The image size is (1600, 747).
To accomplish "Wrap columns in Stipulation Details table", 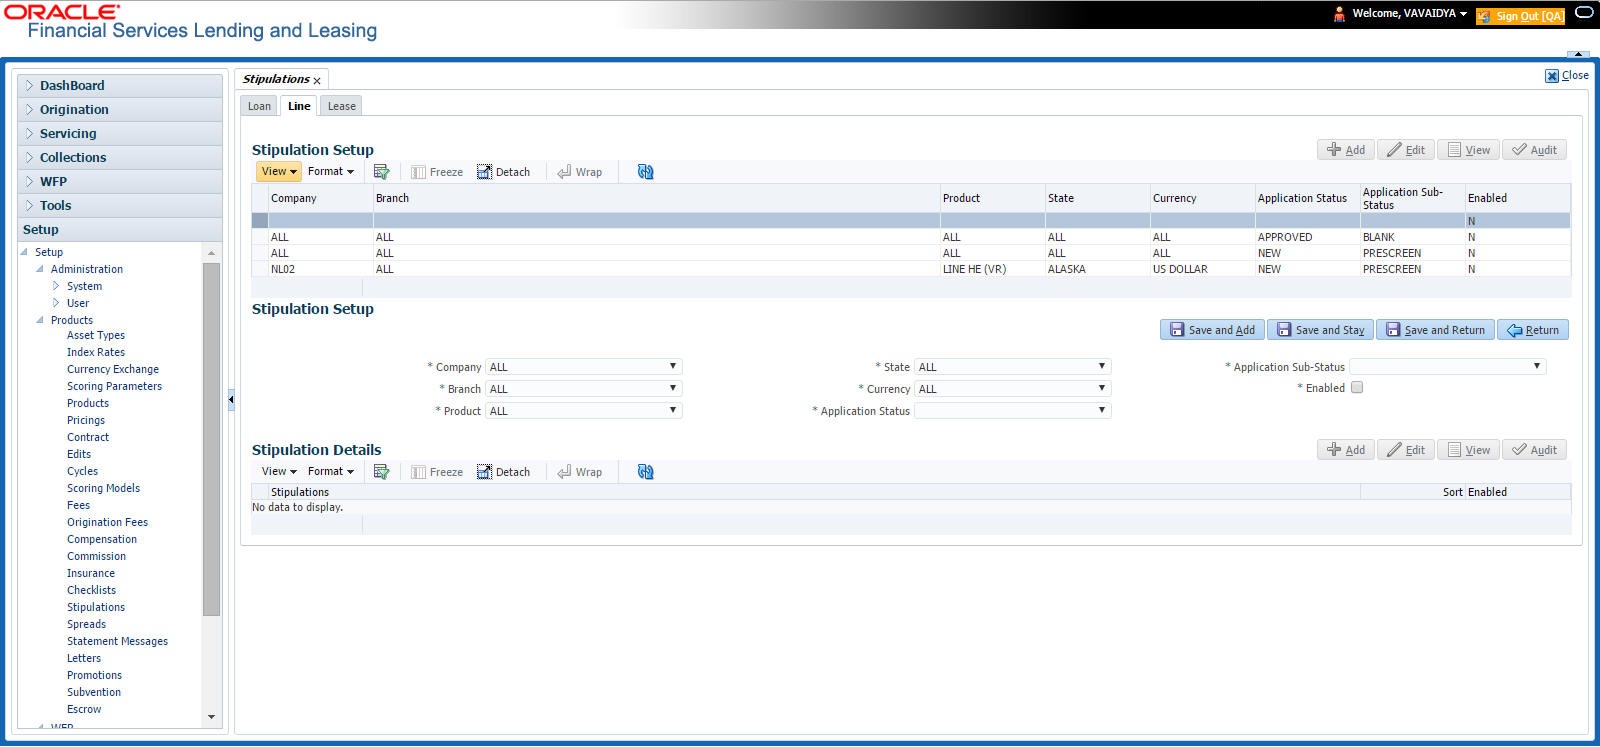I will pyautogui.click(x=580, y=472).
